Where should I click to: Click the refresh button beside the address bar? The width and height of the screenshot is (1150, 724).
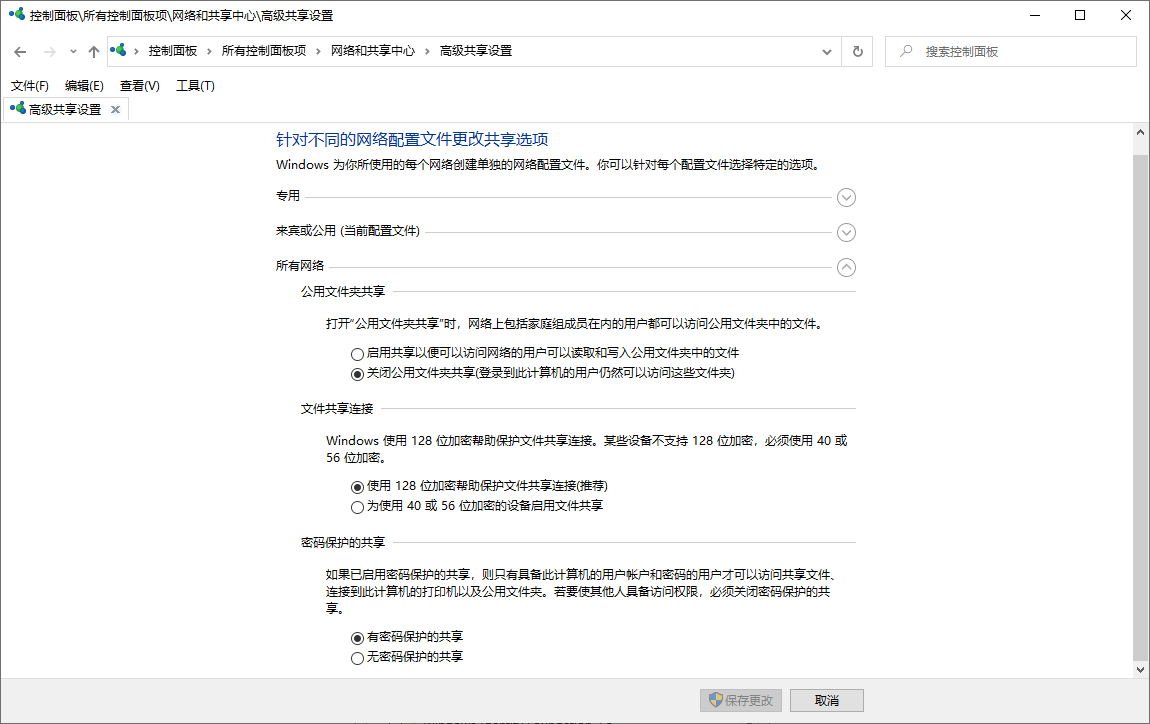857,51
